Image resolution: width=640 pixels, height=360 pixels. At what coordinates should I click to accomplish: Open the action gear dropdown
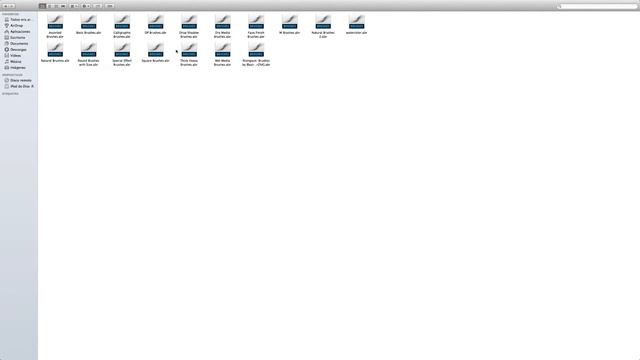86,6
